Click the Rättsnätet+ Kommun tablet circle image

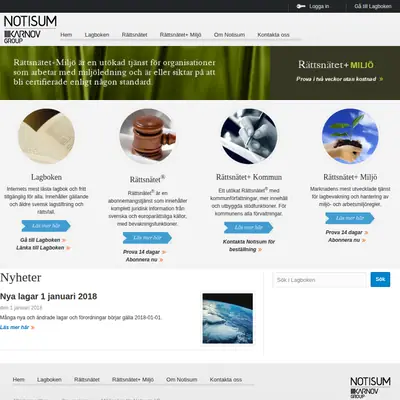[x=249, y=136]
